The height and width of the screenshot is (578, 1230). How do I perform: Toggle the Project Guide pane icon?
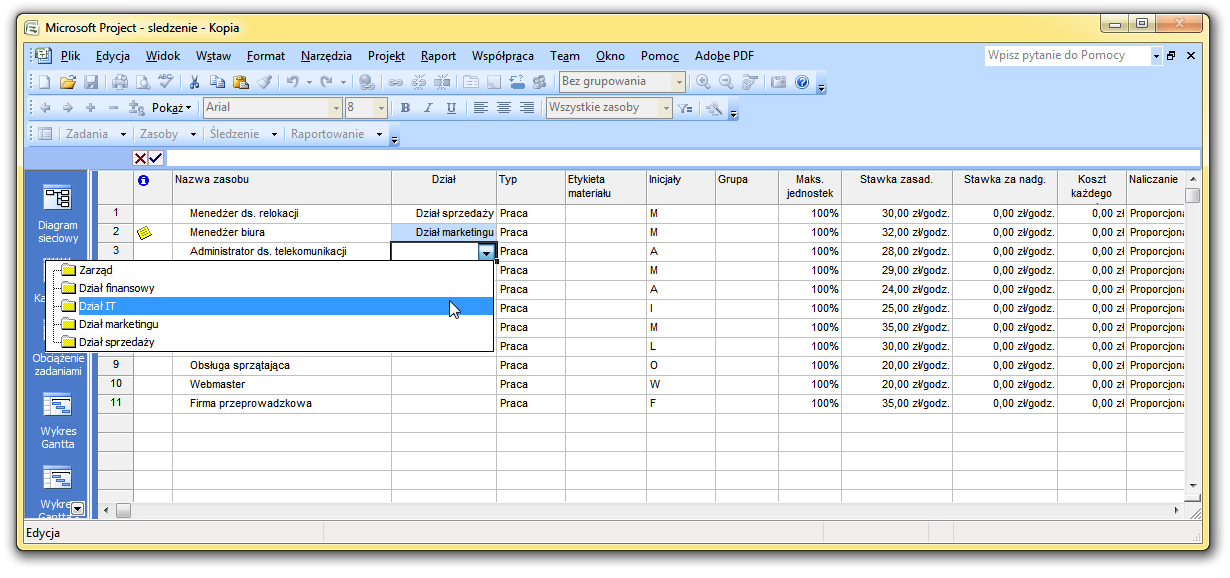[x=45, y=134]
